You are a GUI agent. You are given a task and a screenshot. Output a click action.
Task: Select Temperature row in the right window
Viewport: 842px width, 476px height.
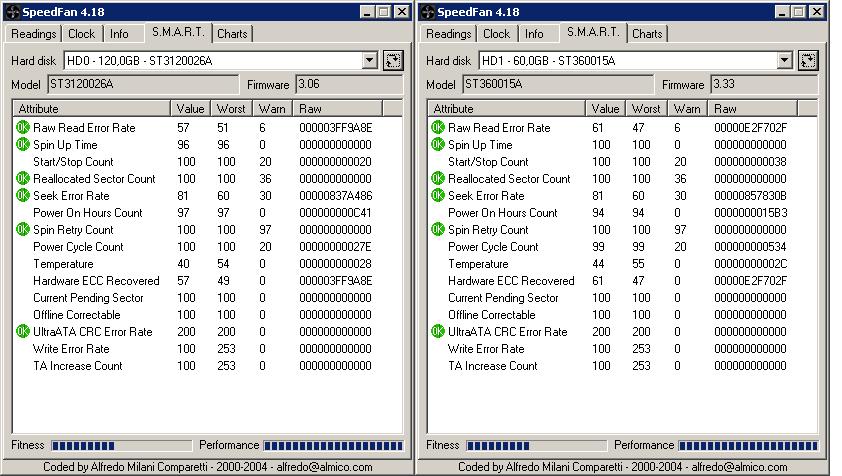(622, 264)
